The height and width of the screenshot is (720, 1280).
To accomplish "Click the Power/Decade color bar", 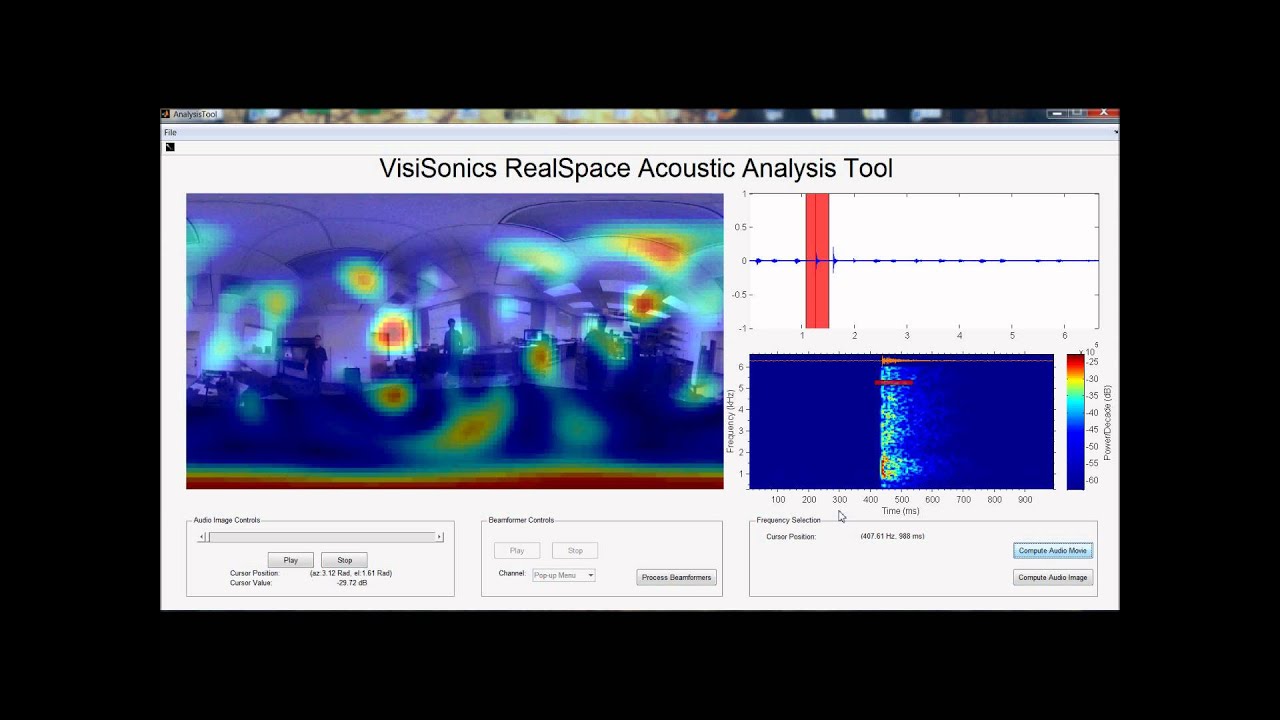I will coord(1075,422).
